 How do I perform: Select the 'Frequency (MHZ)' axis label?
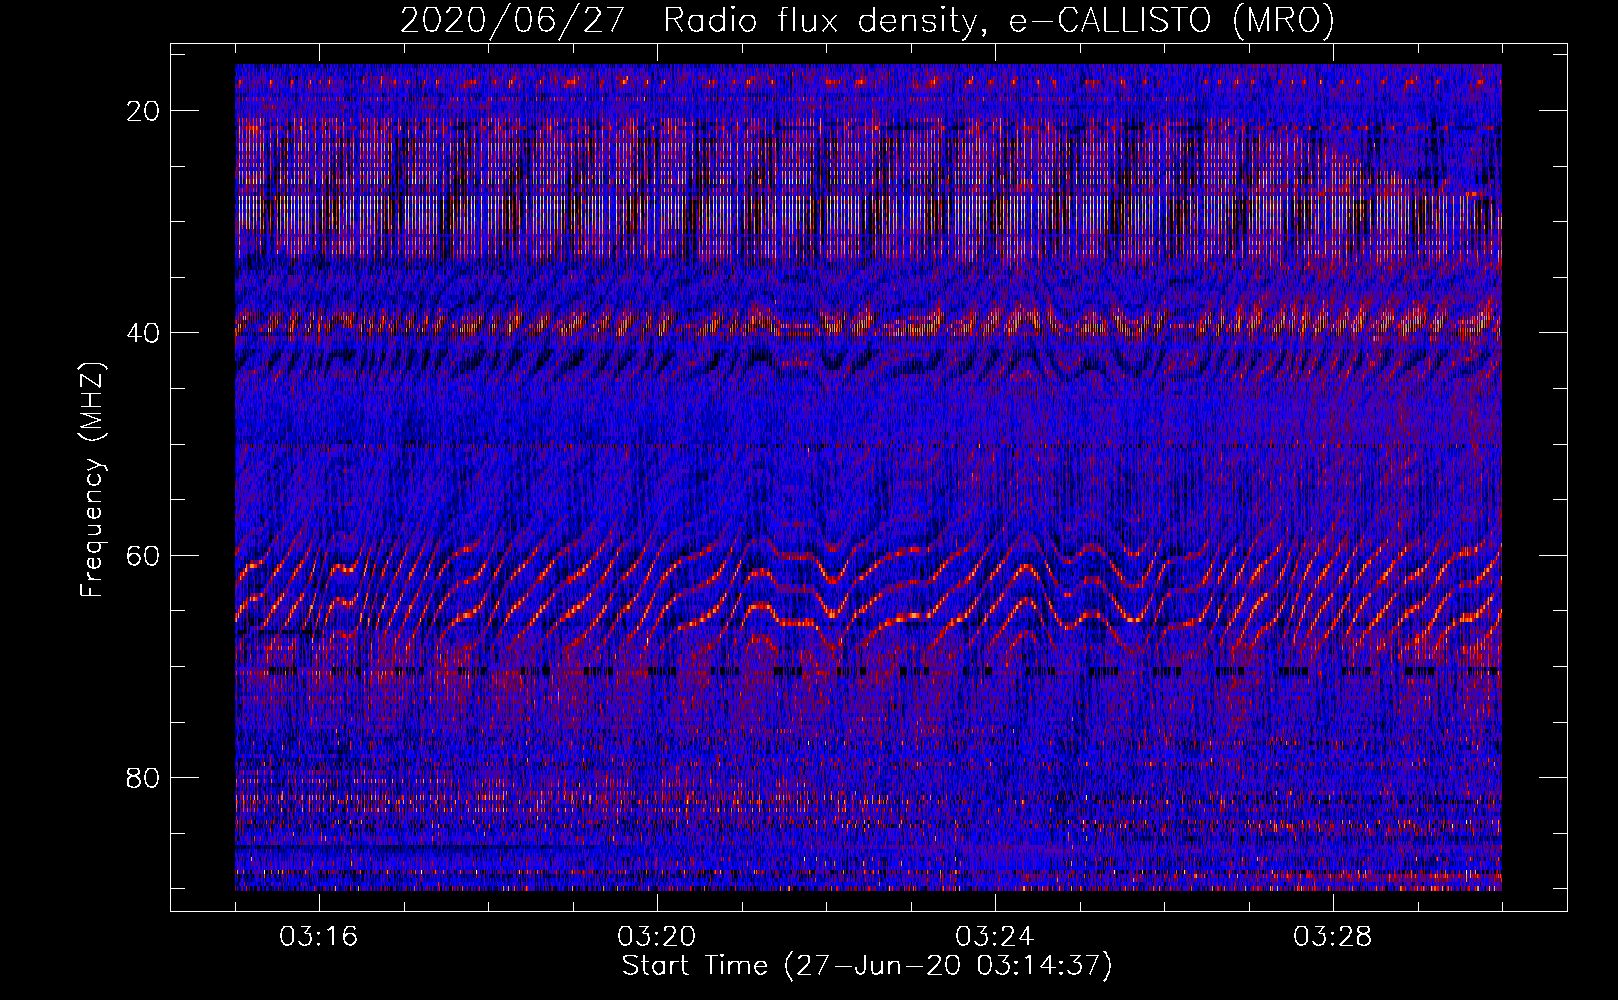tap(92, 480)
